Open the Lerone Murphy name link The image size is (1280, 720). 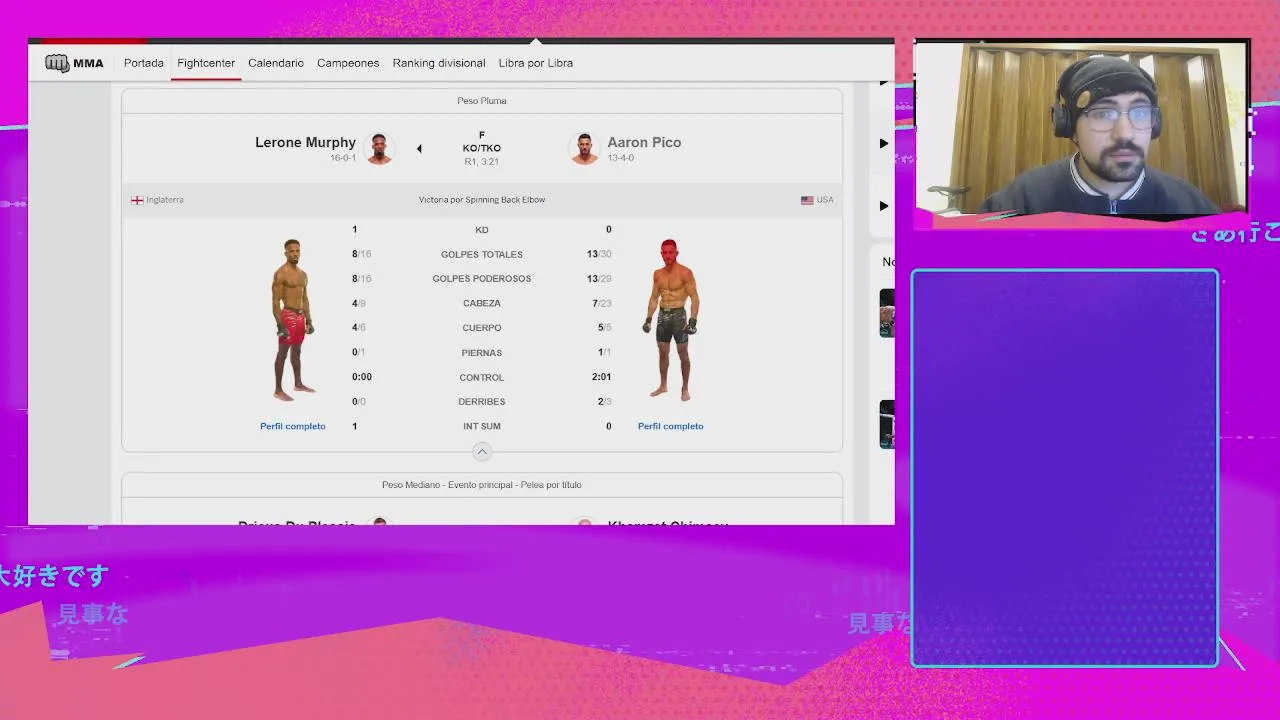pos(305,142)
